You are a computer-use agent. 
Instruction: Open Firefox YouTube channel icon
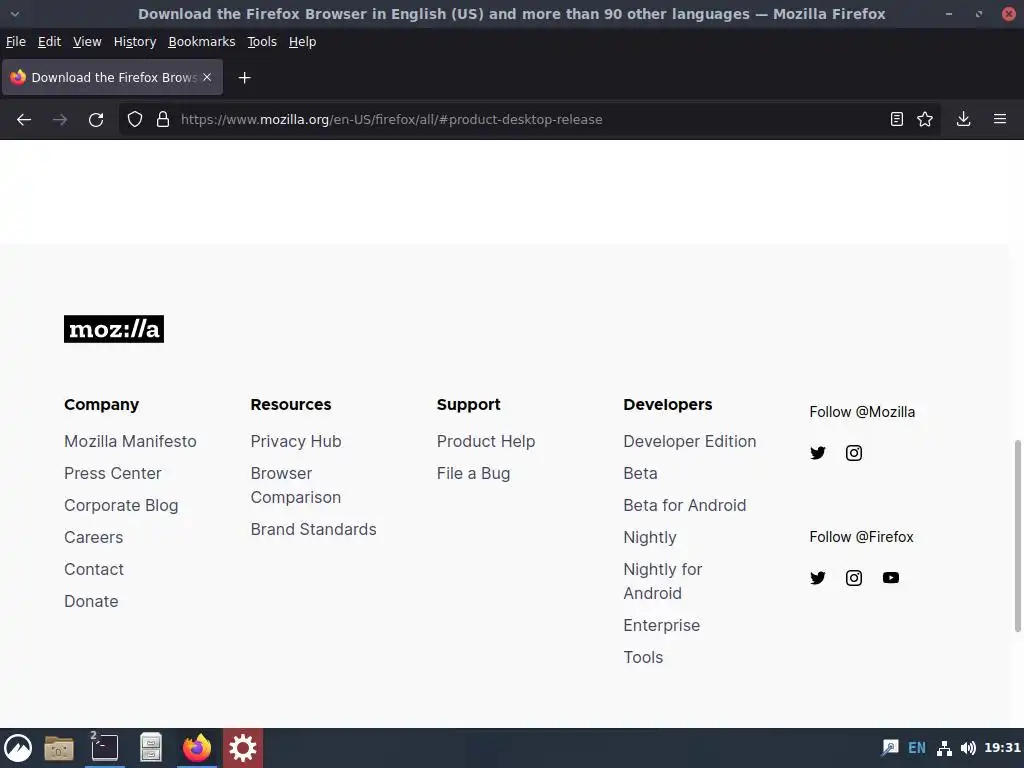pos(891,577)
